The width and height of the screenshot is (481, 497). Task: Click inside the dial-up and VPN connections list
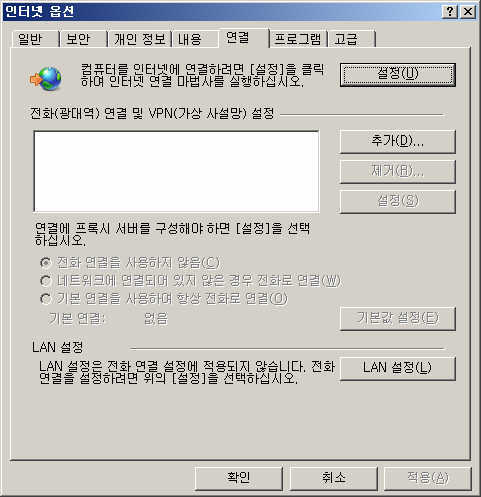(x=176, y=171)
